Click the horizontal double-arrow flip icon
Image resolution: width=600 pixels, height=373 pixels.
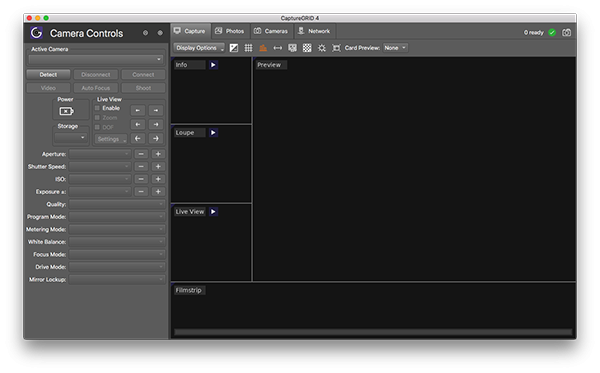tap(277, 48)
